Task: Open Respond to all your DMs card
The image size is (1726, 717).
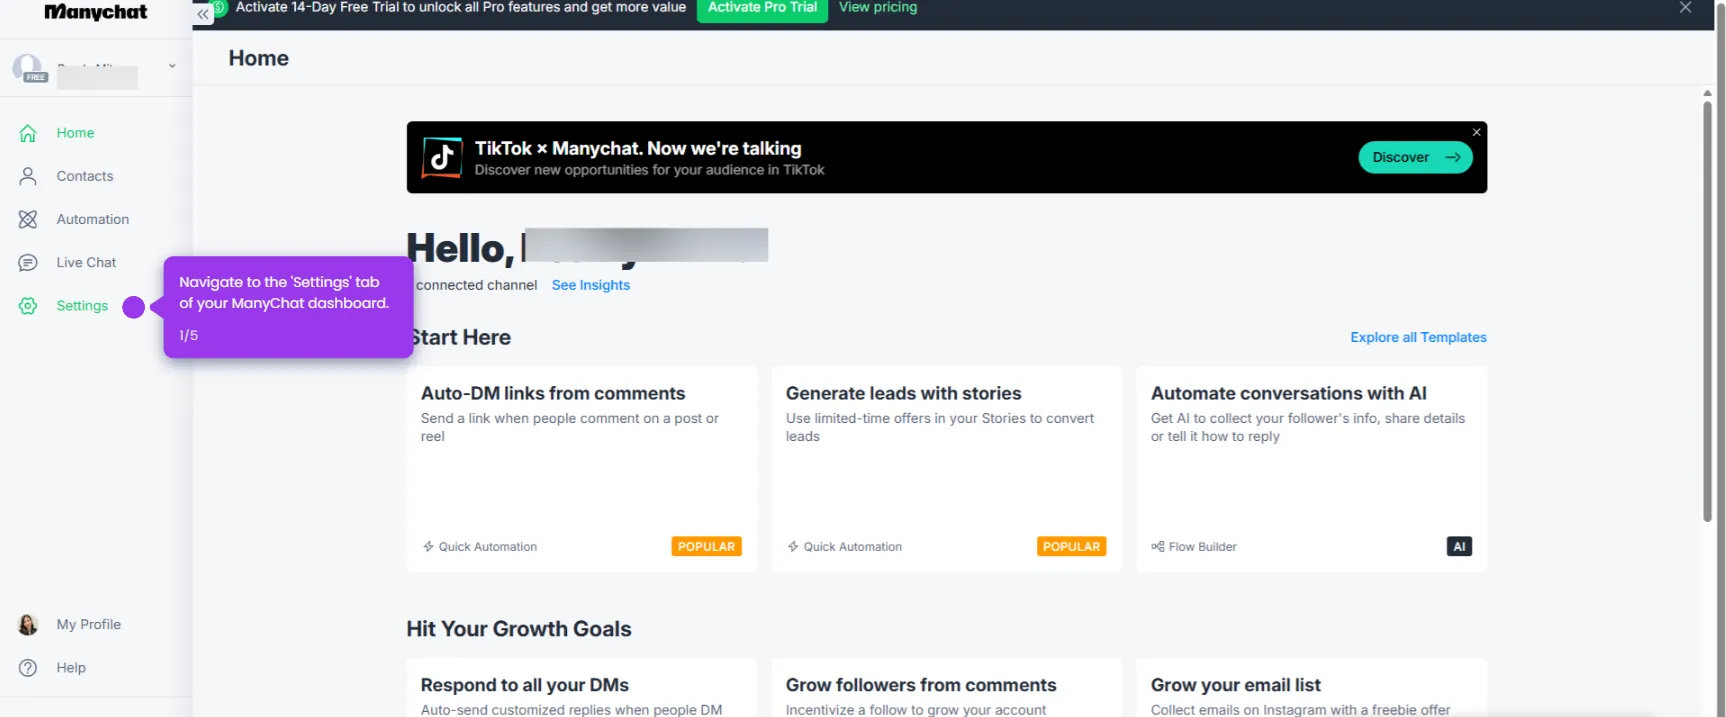Action: click(582, 688)
